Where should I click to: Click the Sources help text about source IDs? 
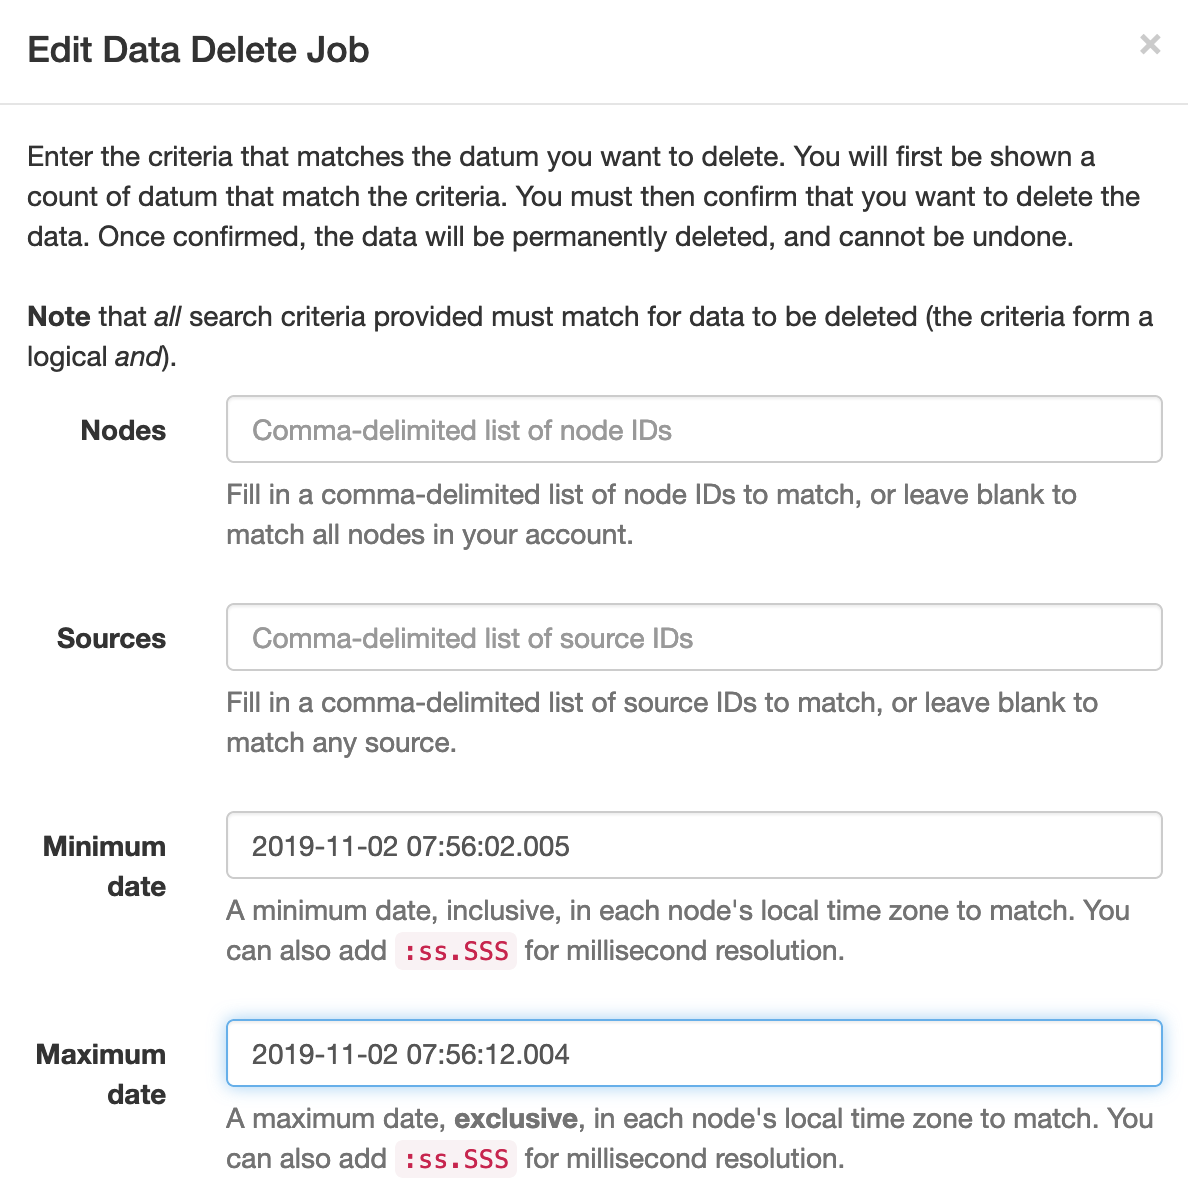662,723
